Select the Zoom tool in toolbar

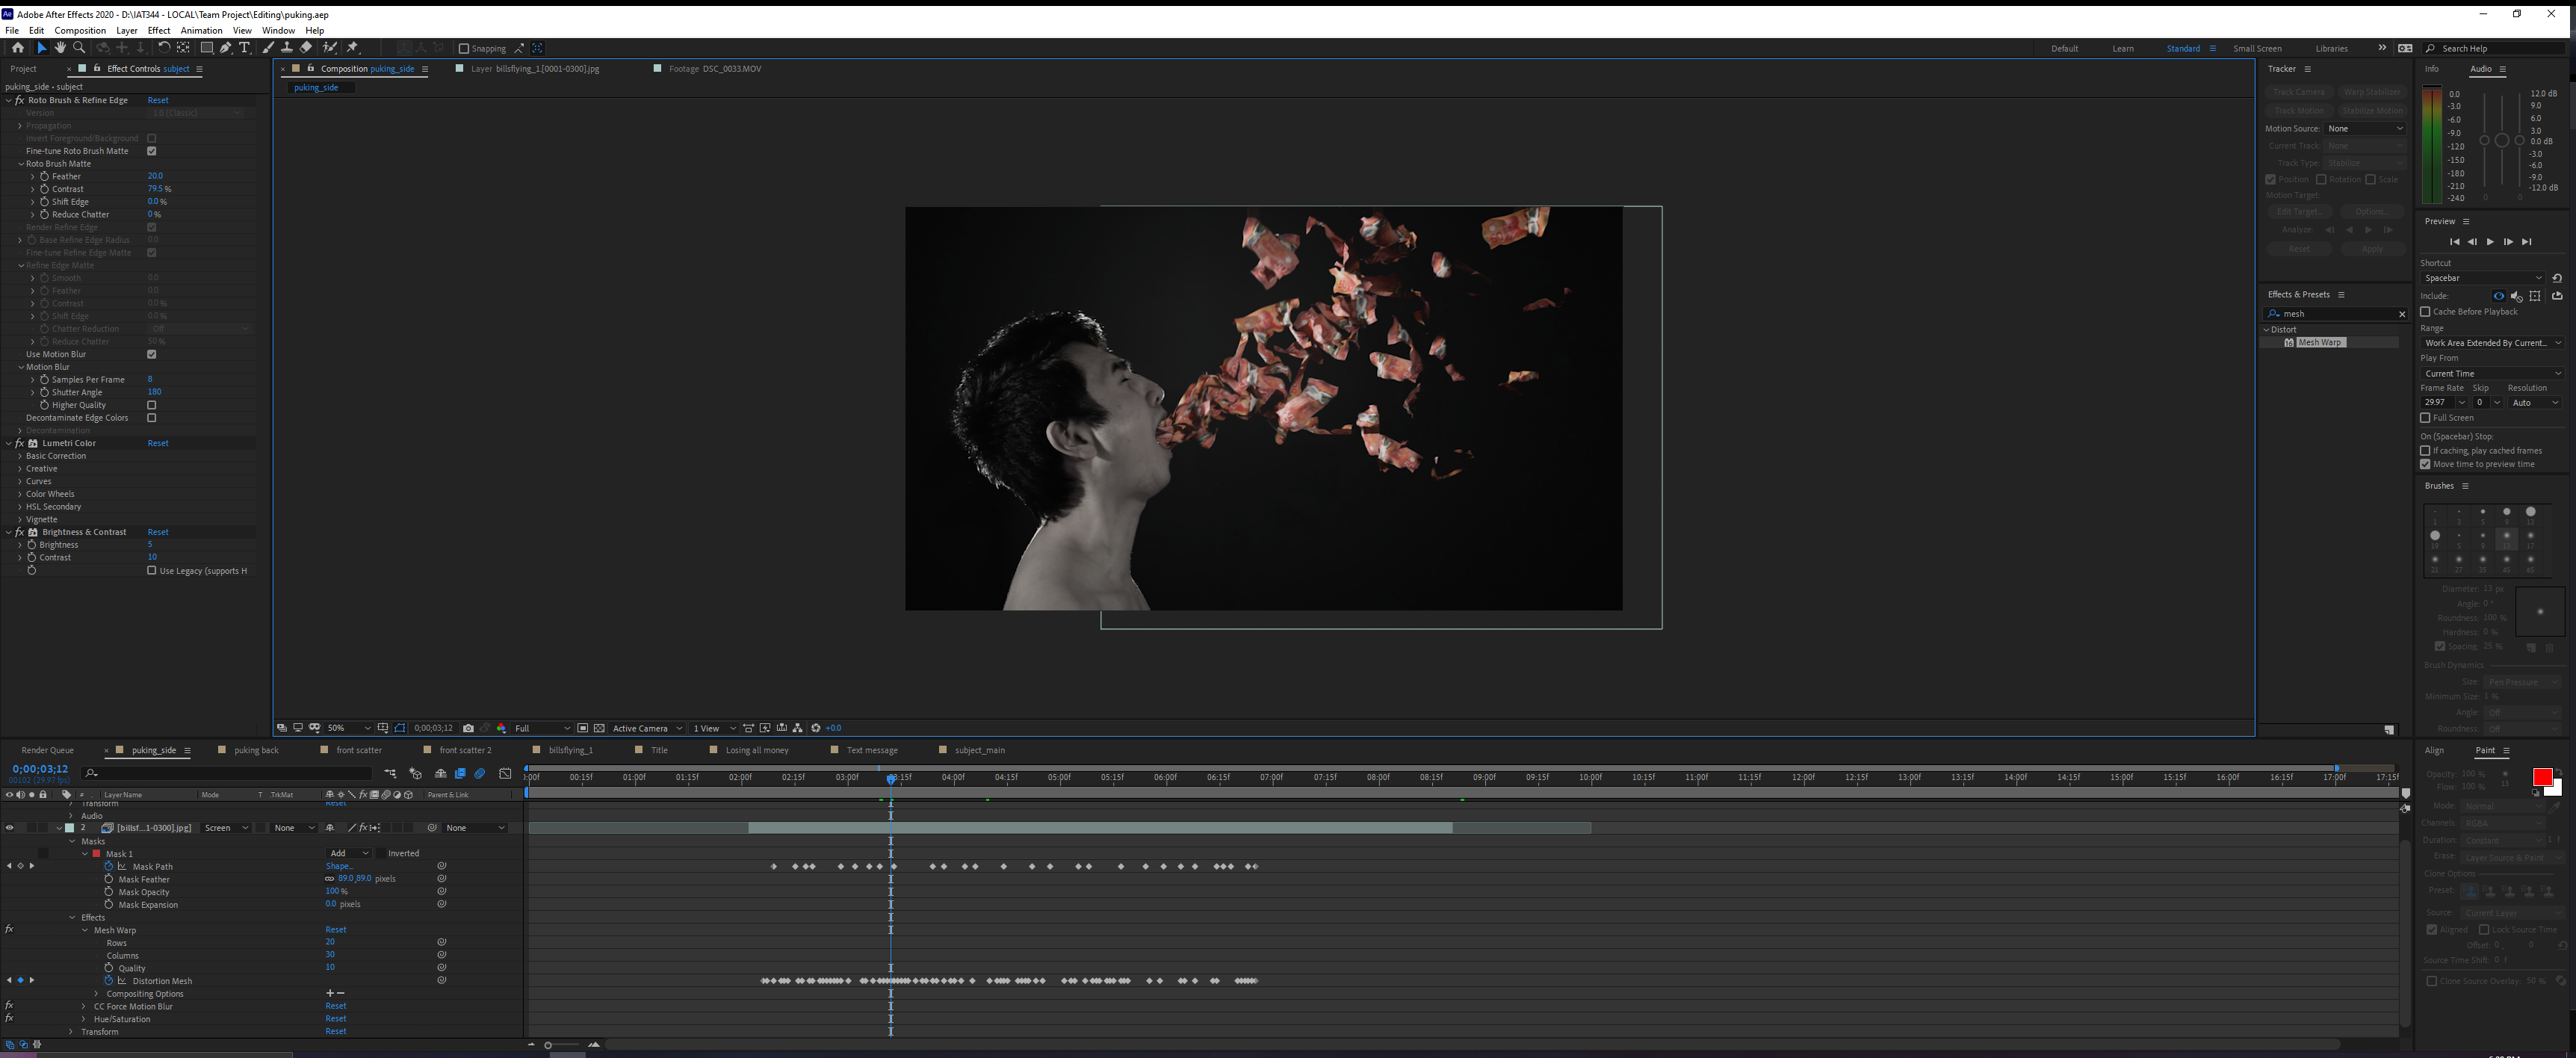tap(79, 48)
